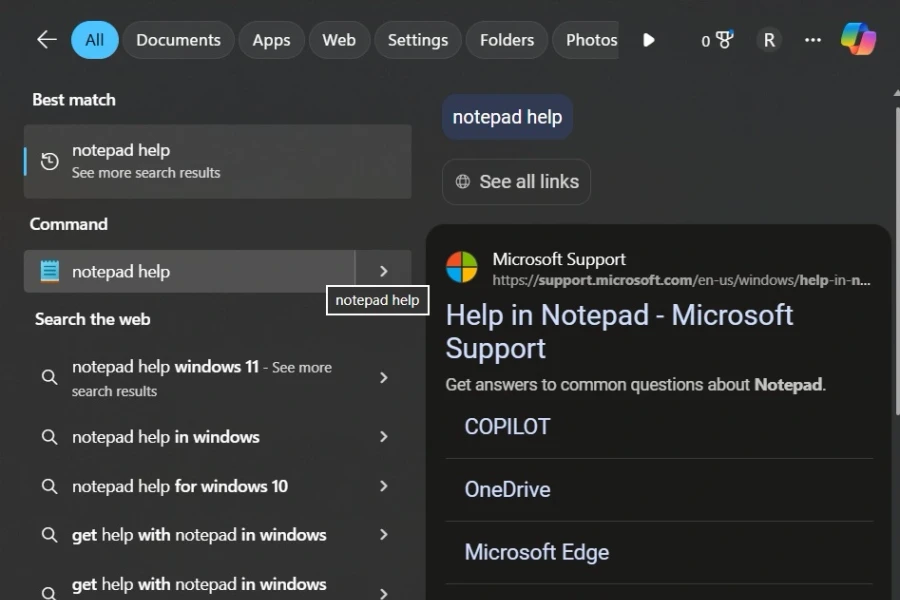This screenshot has width=900, height=600.
Task: Click the Notepad app icon in Command
Action: point(50,271)
